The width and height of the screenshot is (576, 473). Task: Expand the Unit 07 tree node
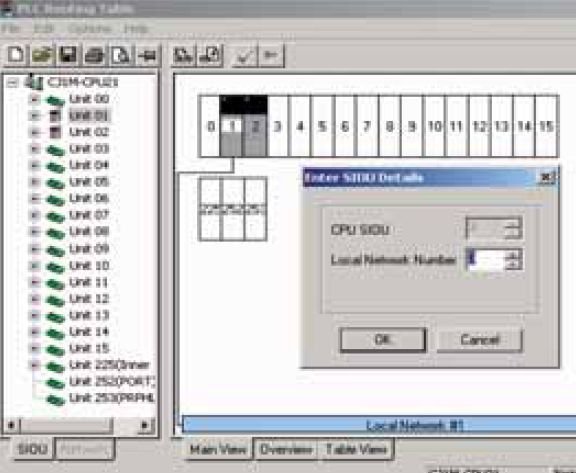click(x=35, y=215)
